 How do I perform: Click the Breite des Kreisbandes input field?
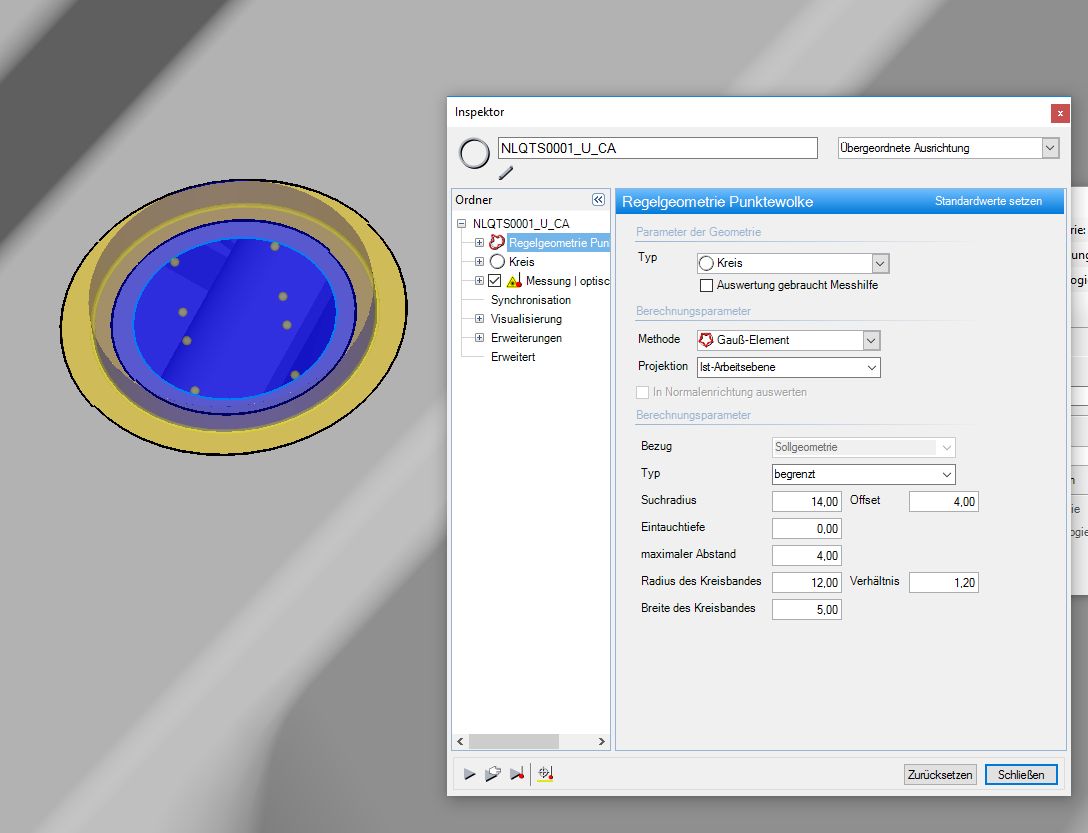[x=806, y=609]
